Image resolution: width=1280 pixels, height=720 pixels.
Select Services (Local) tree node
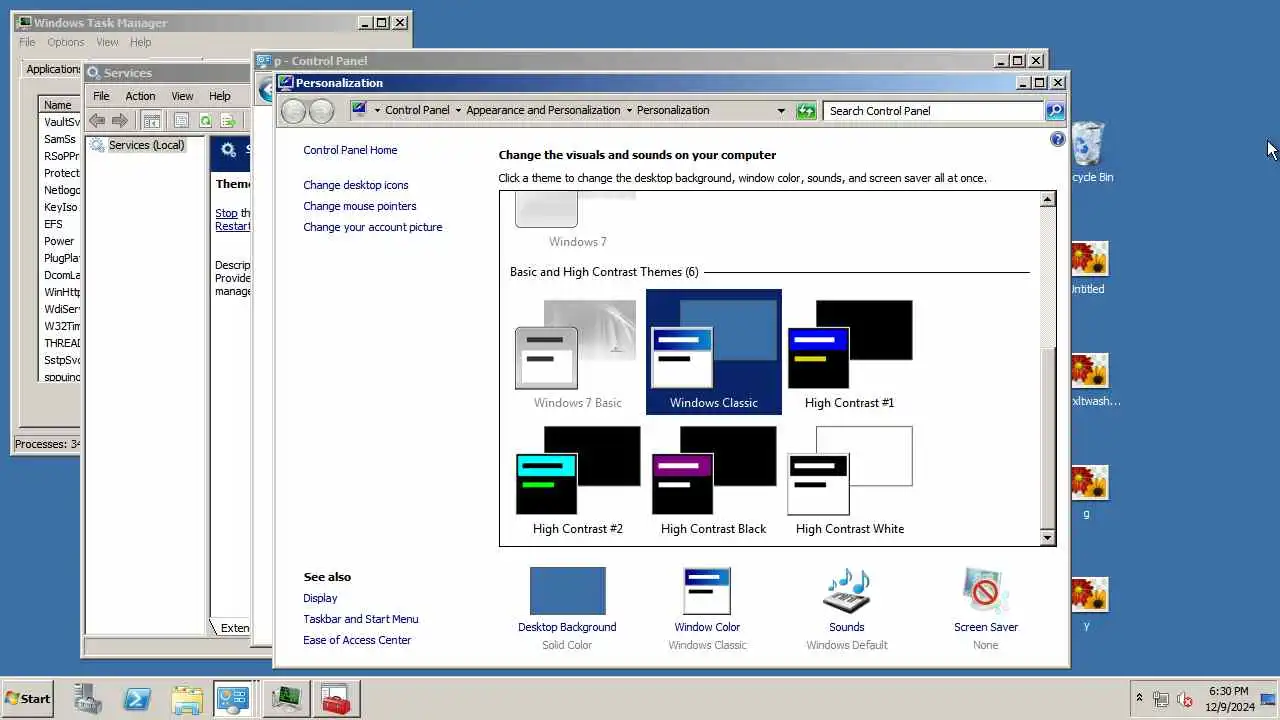click(146, 145)
